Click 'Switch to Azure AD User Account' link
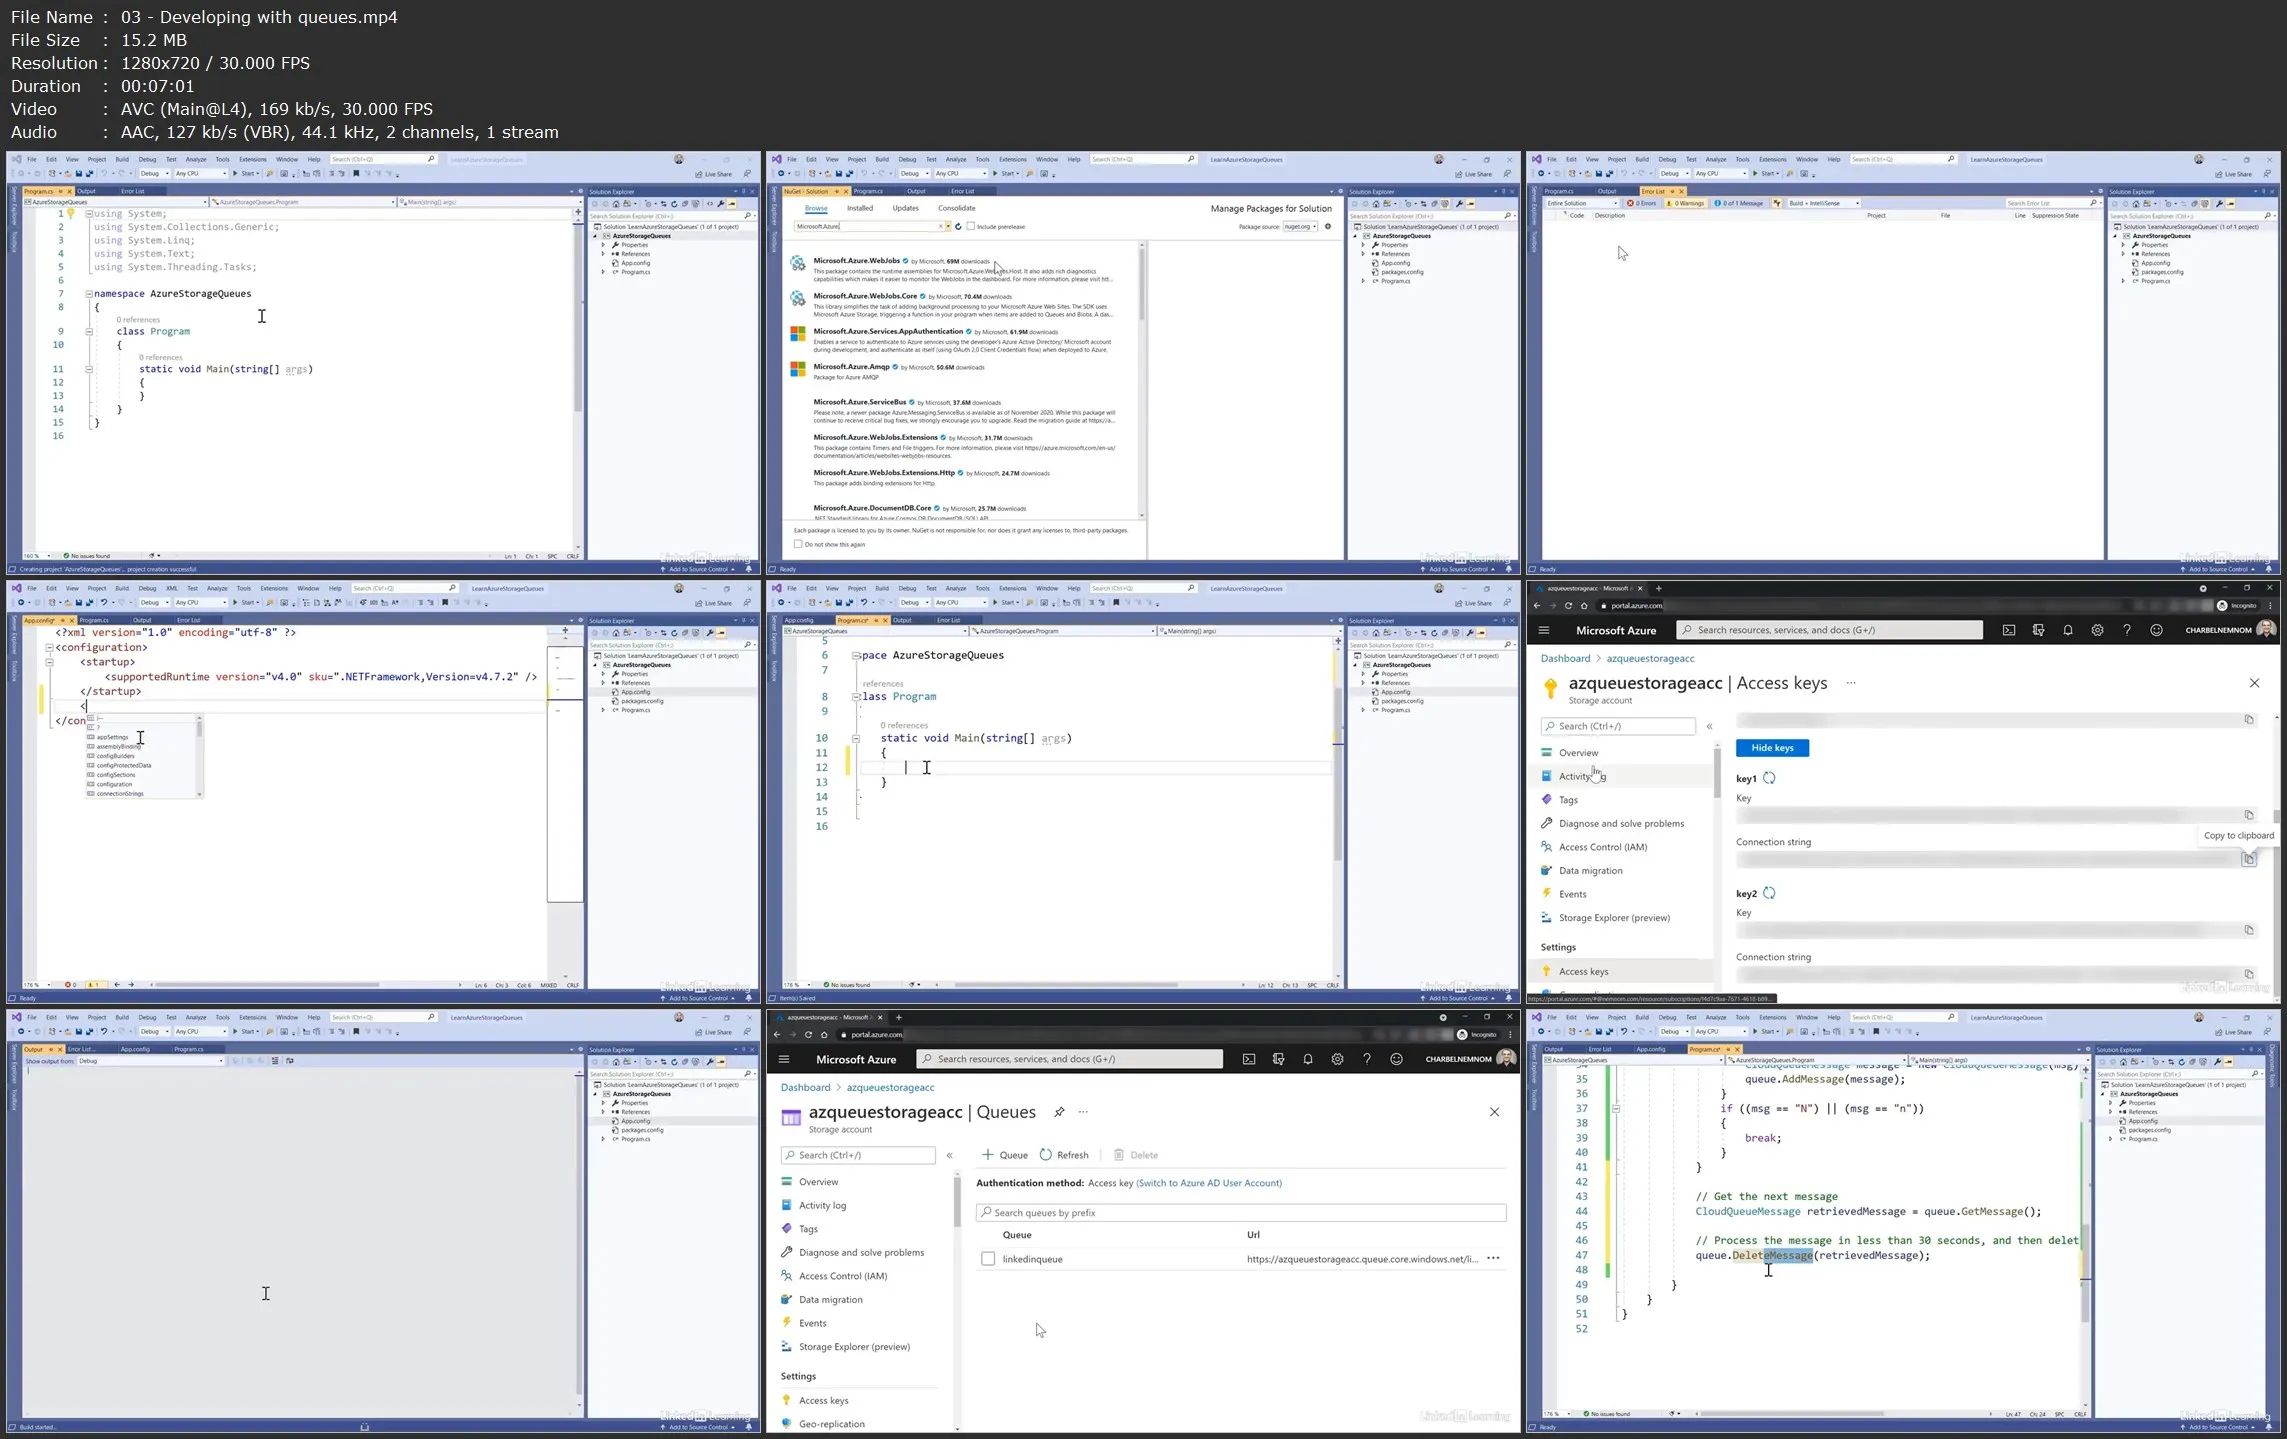The height and width of the screenshot is (1439, 2287). [1209, 1183]
